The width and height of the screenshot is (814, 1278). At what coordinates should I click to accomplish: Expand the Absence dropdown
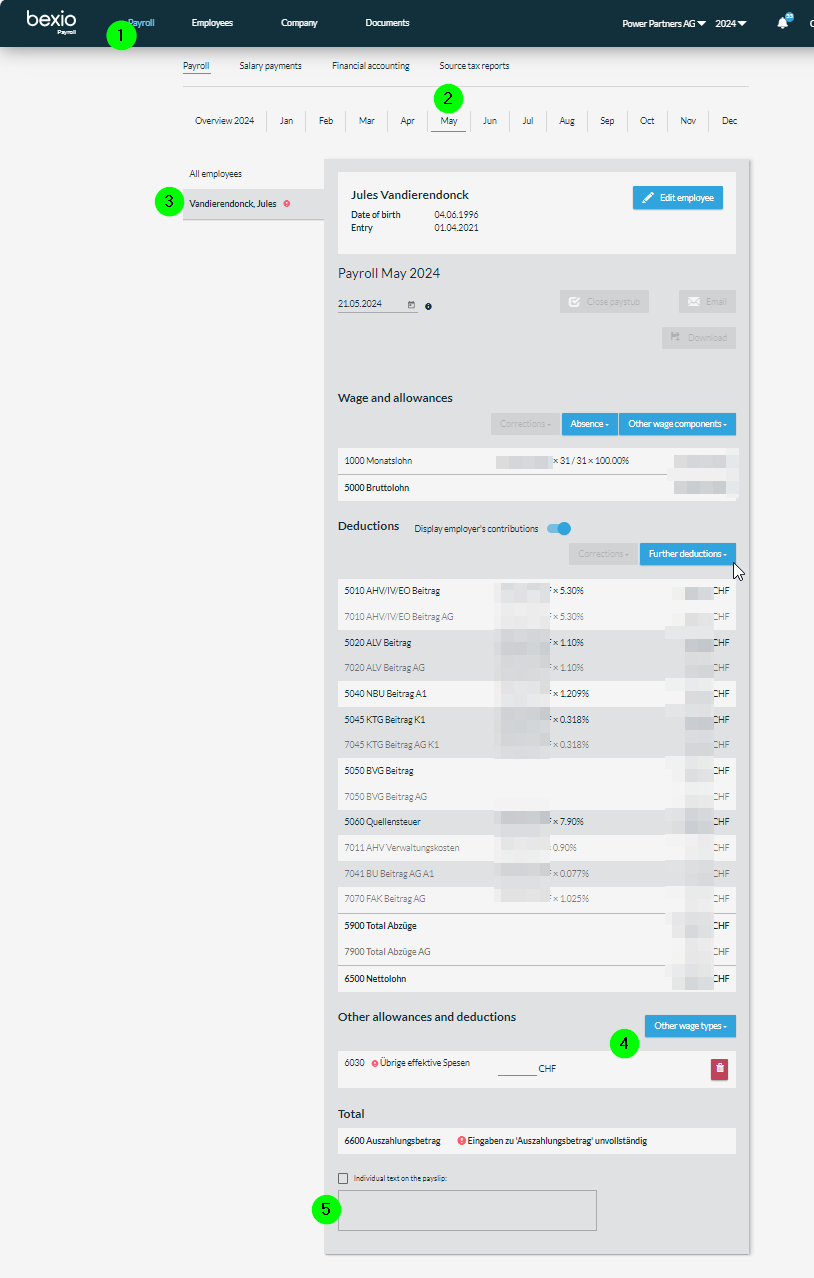tap(590, 424)
